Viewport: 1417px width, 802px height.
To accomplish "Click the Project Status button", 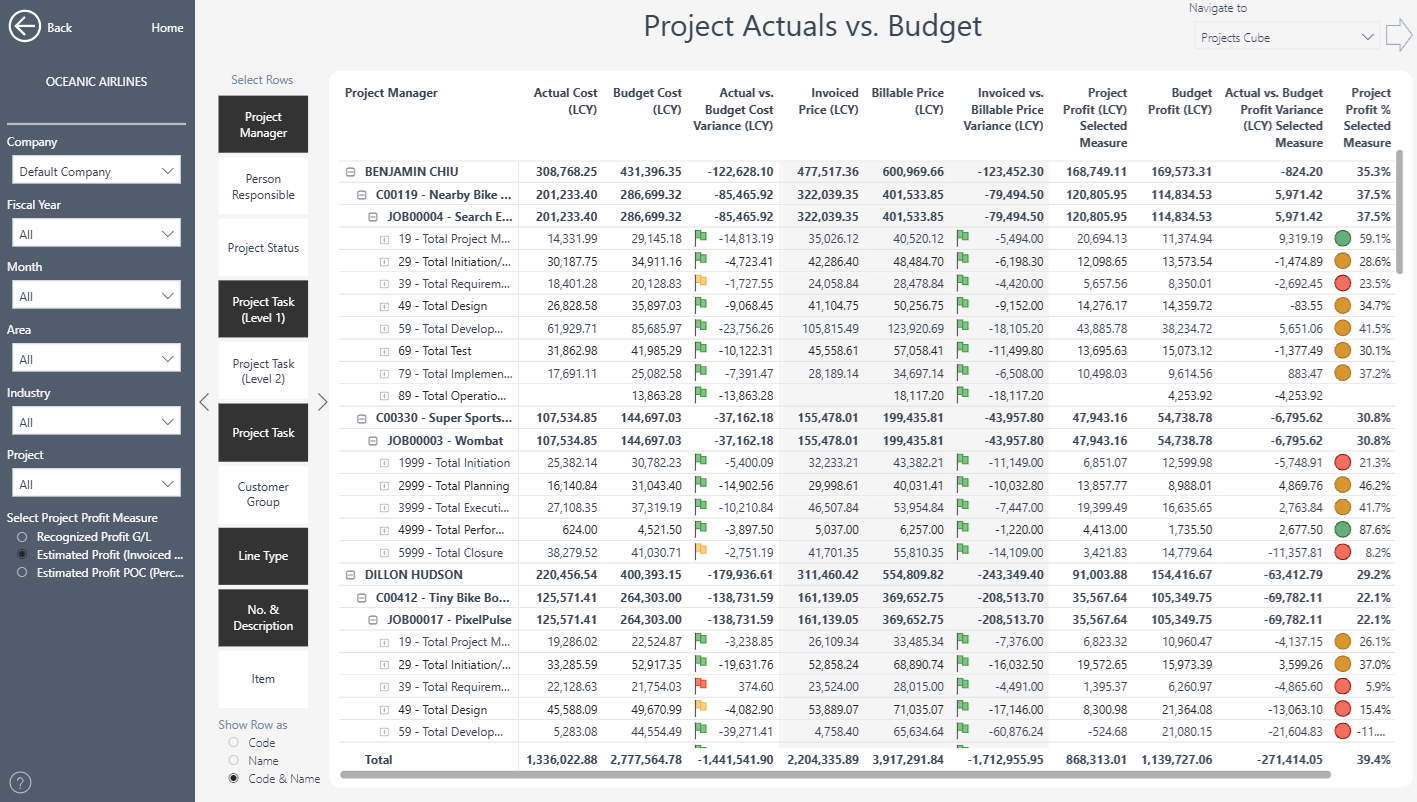I will [263, 248].
